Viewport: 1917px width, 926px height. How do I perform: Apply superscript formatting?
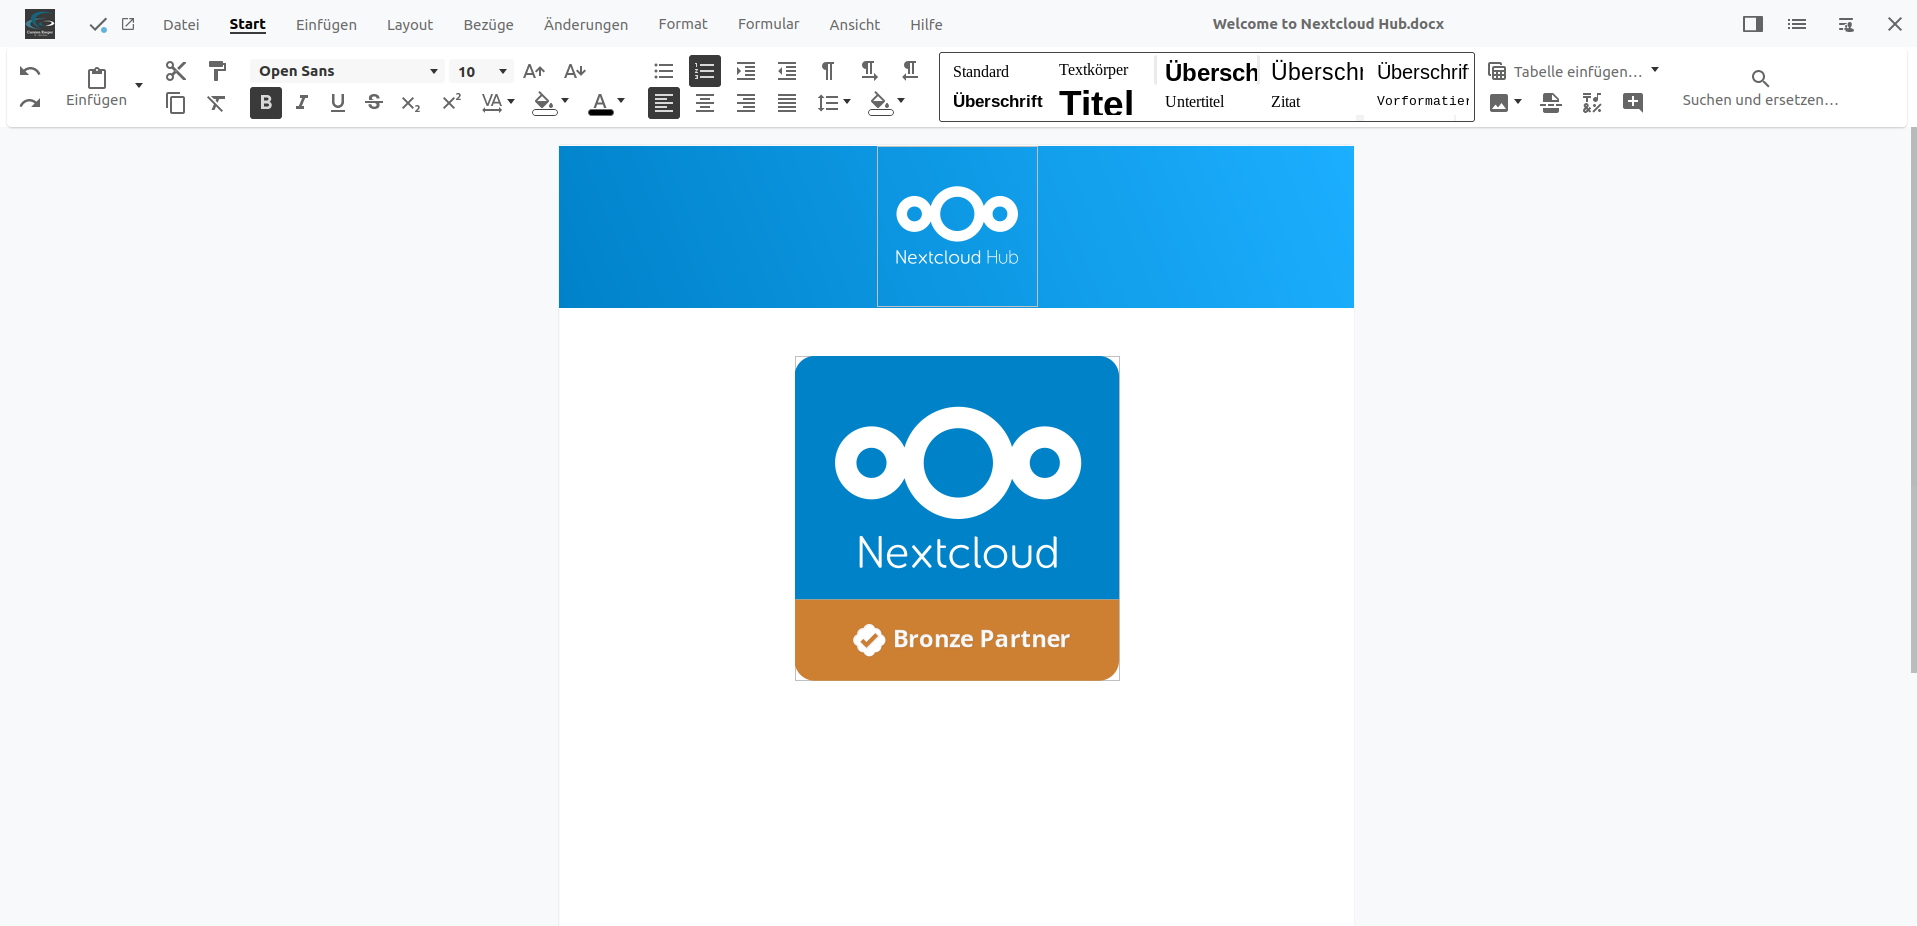(x=451, y=102)
